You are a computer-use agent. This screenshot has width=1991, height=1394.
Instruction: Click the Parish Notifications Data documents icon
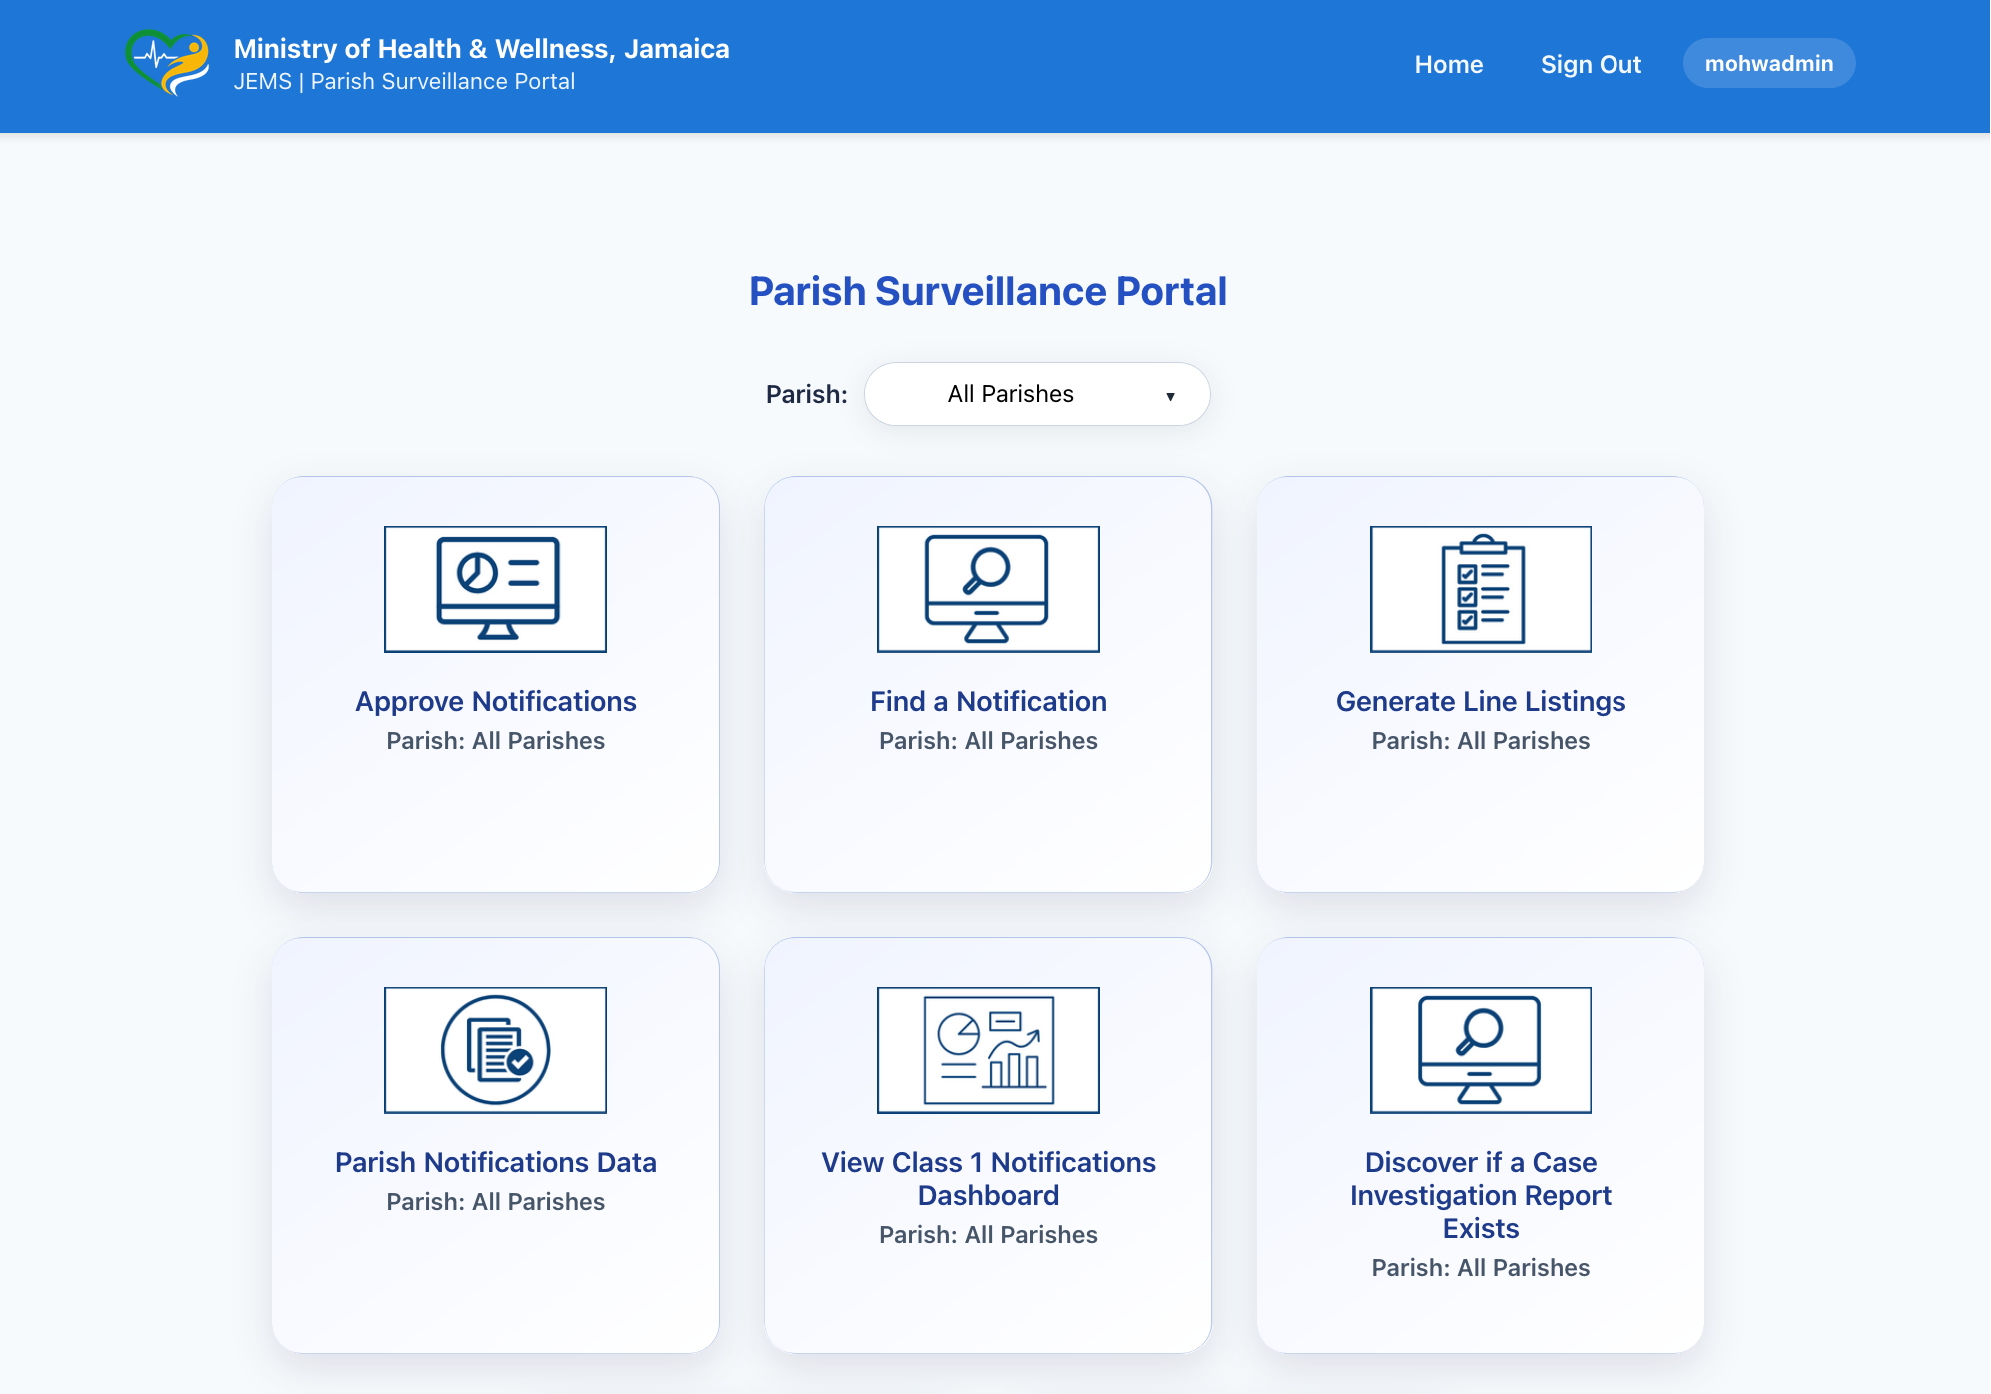tap(496, 1050)
